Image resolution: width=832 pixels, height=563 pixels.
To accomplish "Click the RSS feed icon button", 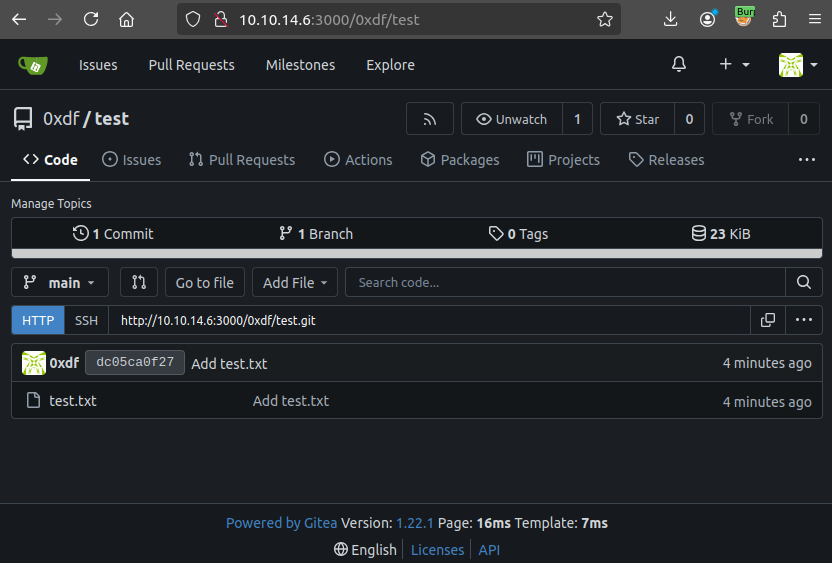I will coord(430,119).
